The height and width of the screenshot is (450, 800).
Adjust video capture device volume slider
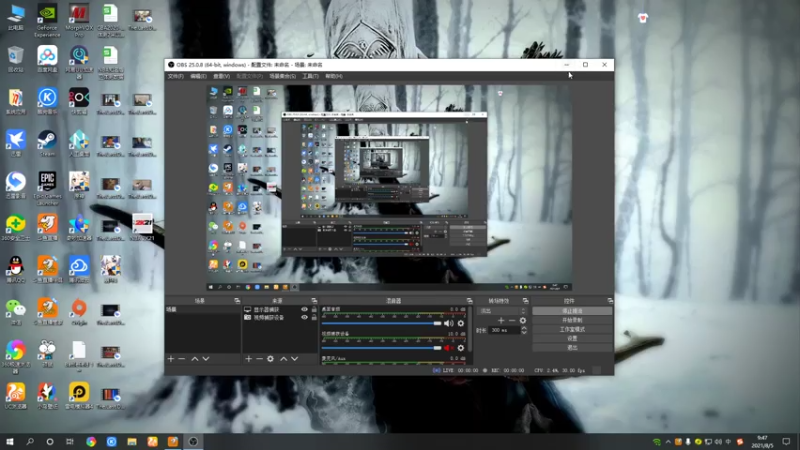coord(381,348)
